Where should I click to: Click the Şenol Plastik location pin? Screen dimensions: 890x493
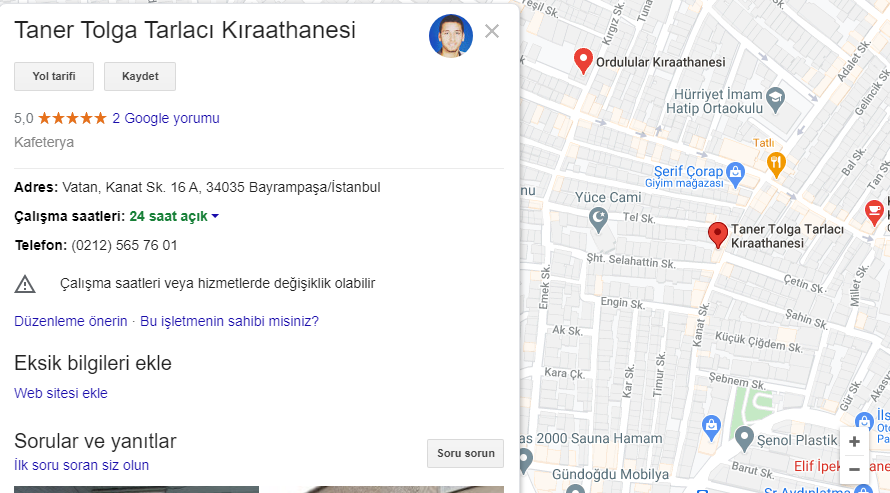(744, 439)
